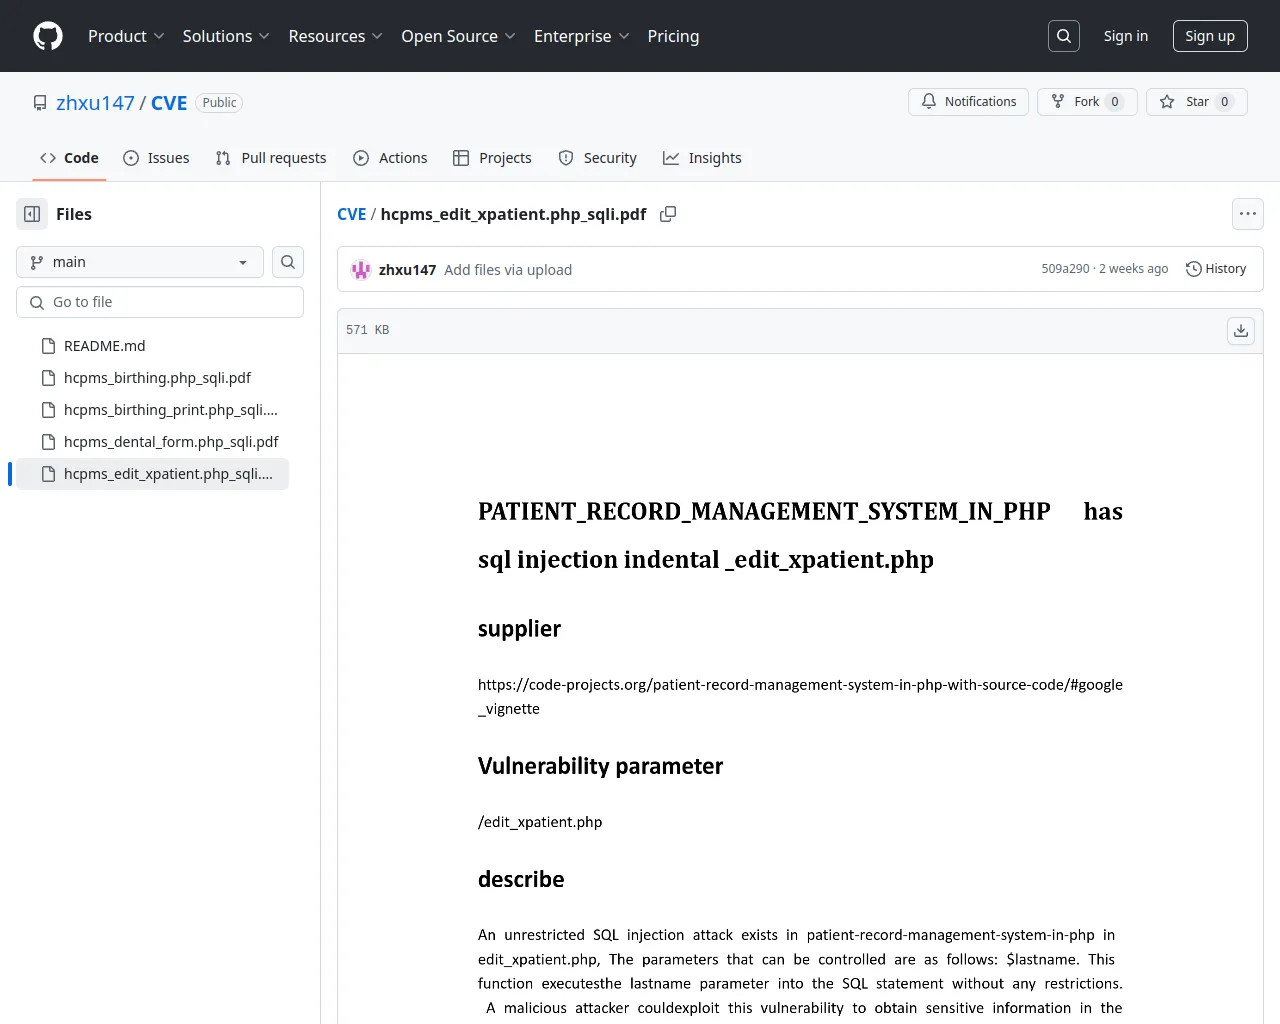Click zhxu147 author name in commit bar

tap(407, 270)
